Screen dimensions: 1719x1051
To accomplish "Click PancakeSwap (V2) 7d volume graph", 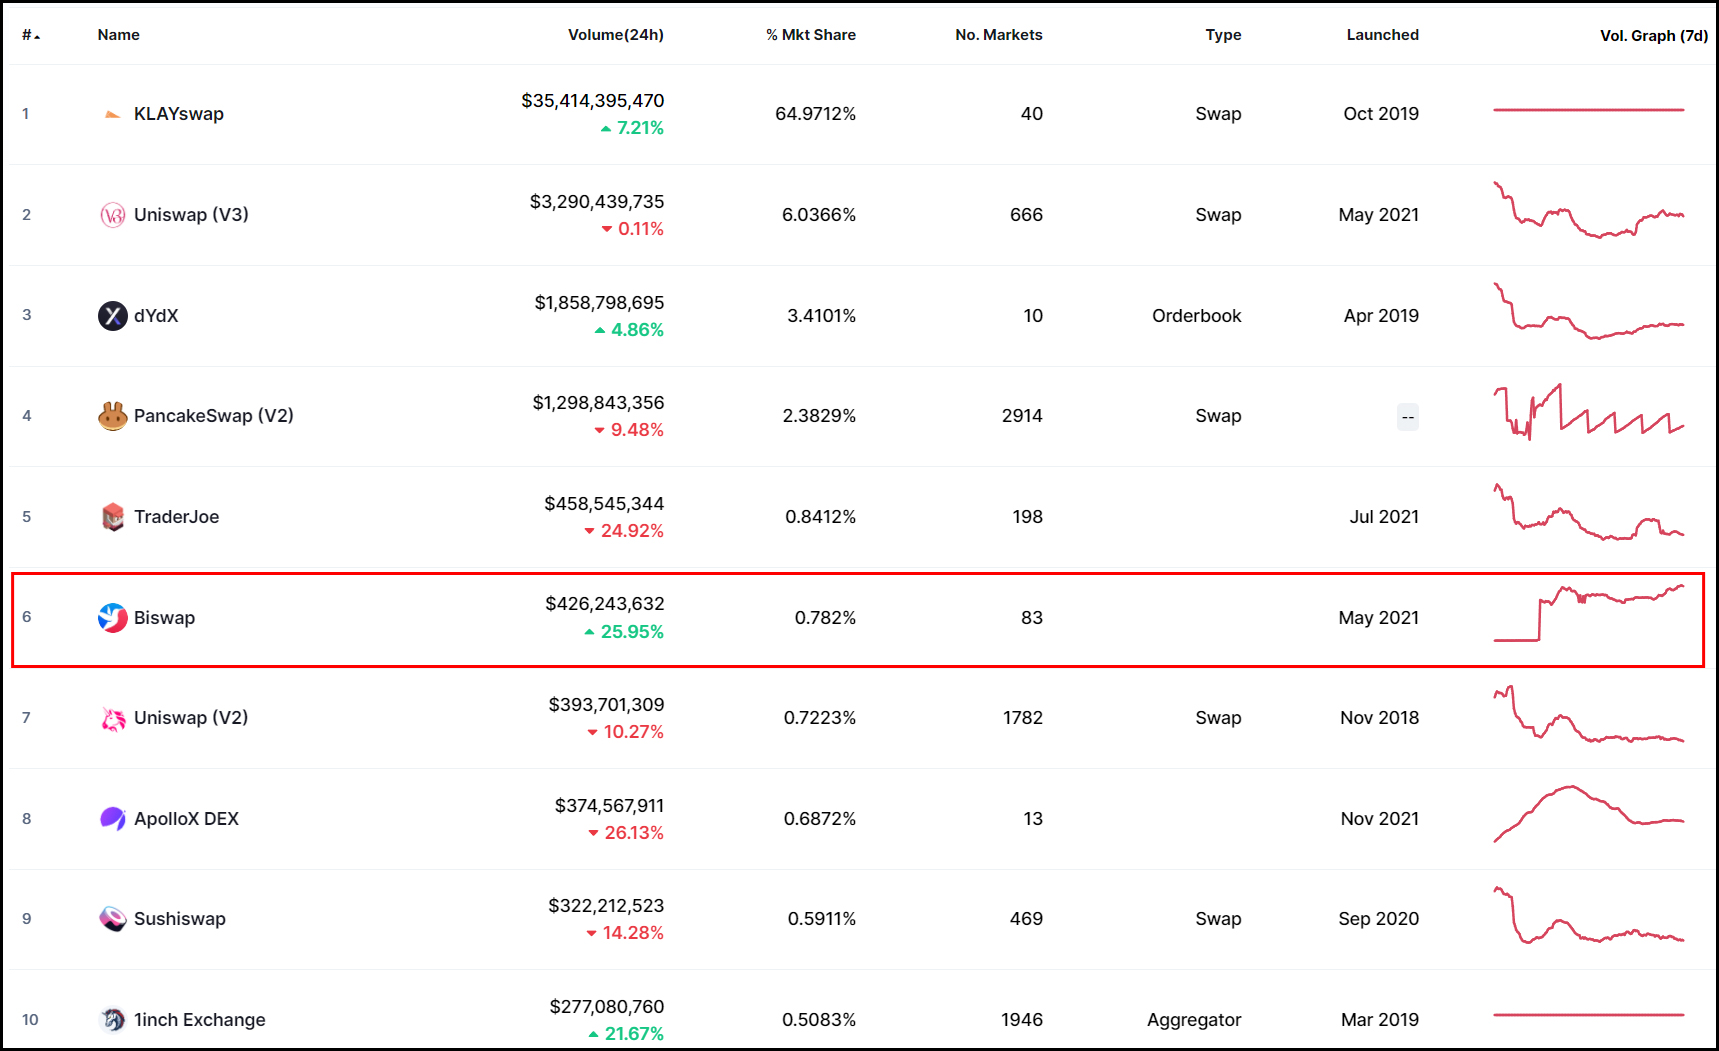I will pos(1589,412).
